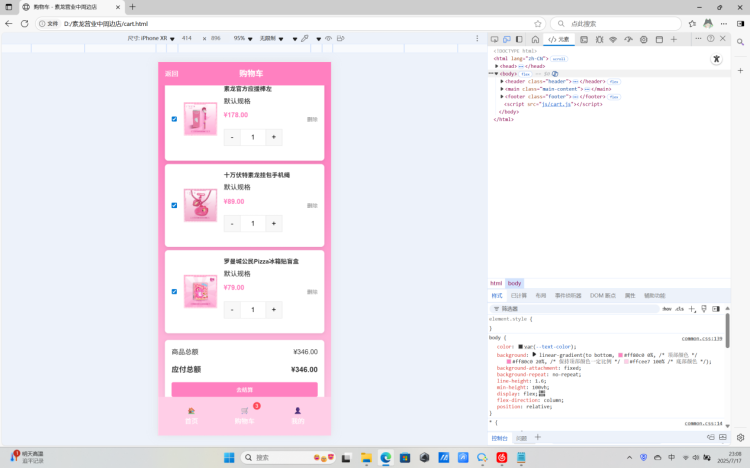750x468 pixels.
Task: Open the Memory chip icon in DevTools
Action: [x=644, y=39]
